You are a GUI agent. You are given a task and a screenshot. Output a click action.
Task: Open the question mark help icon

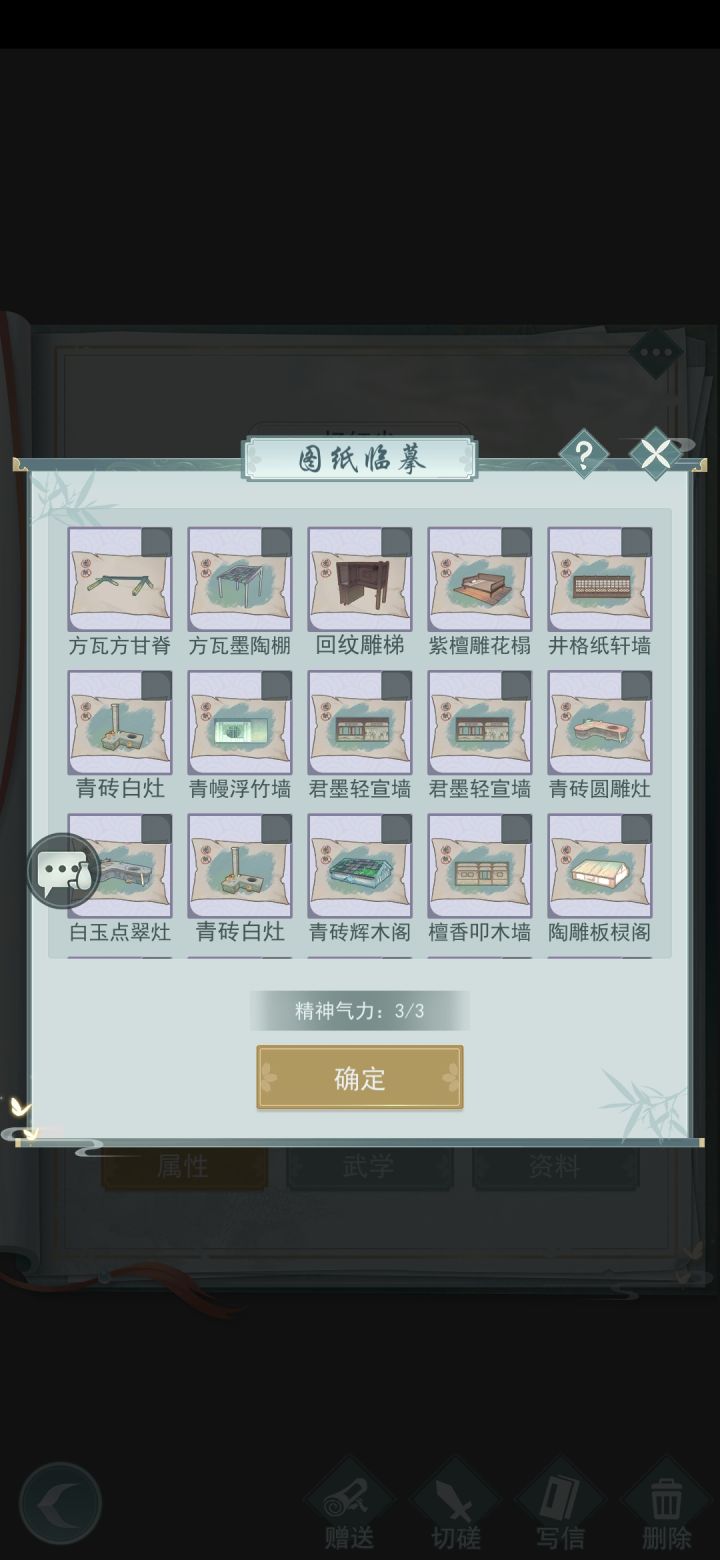(x=583, y=455)
